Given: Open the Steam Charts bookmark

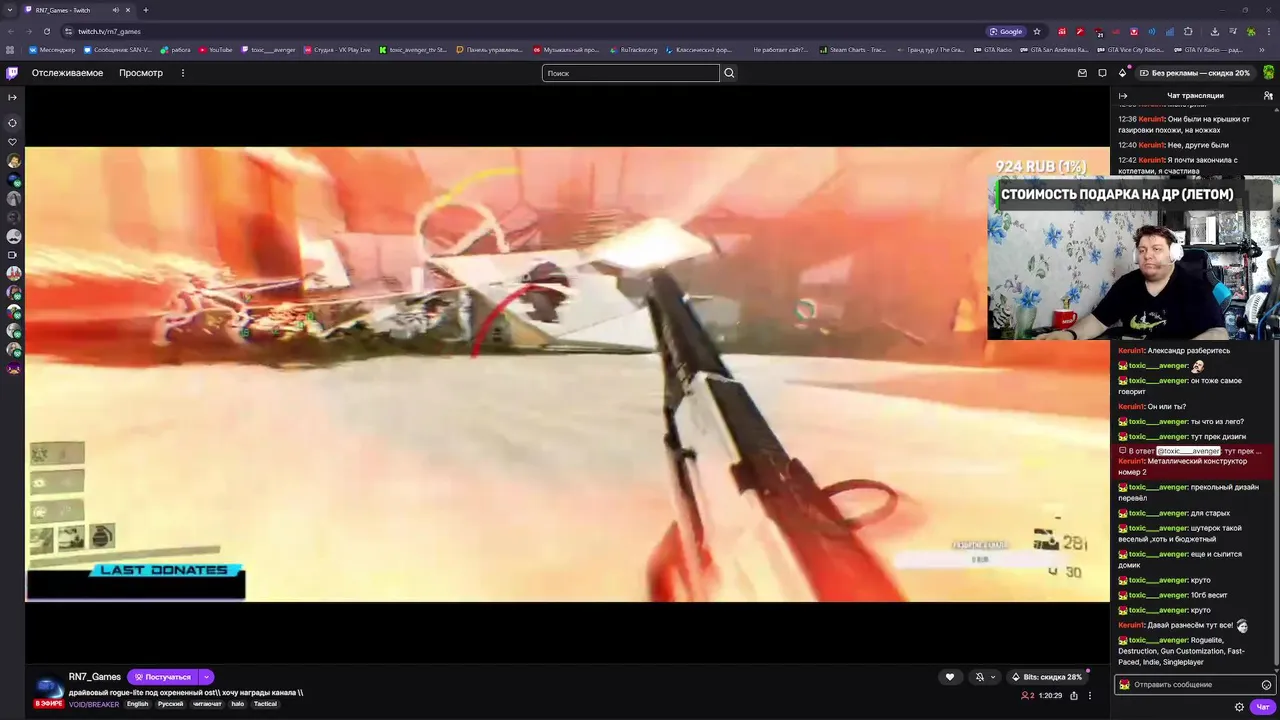Looking at the screenshot, I should tap(852, 49).
